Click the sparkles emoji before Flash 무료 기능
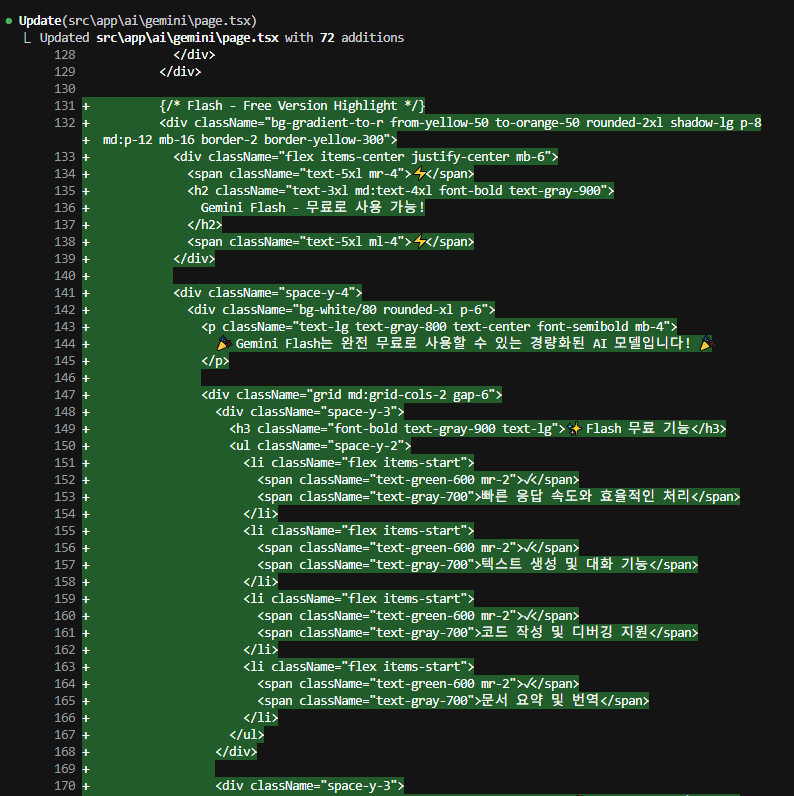794x796 pixels. point(574,428)
